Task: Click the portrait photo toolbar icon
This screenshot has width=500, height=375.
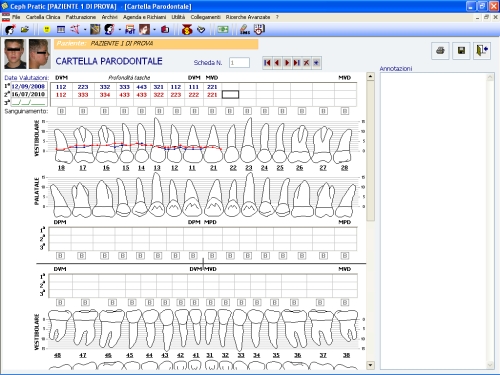Action: point(144,30)
